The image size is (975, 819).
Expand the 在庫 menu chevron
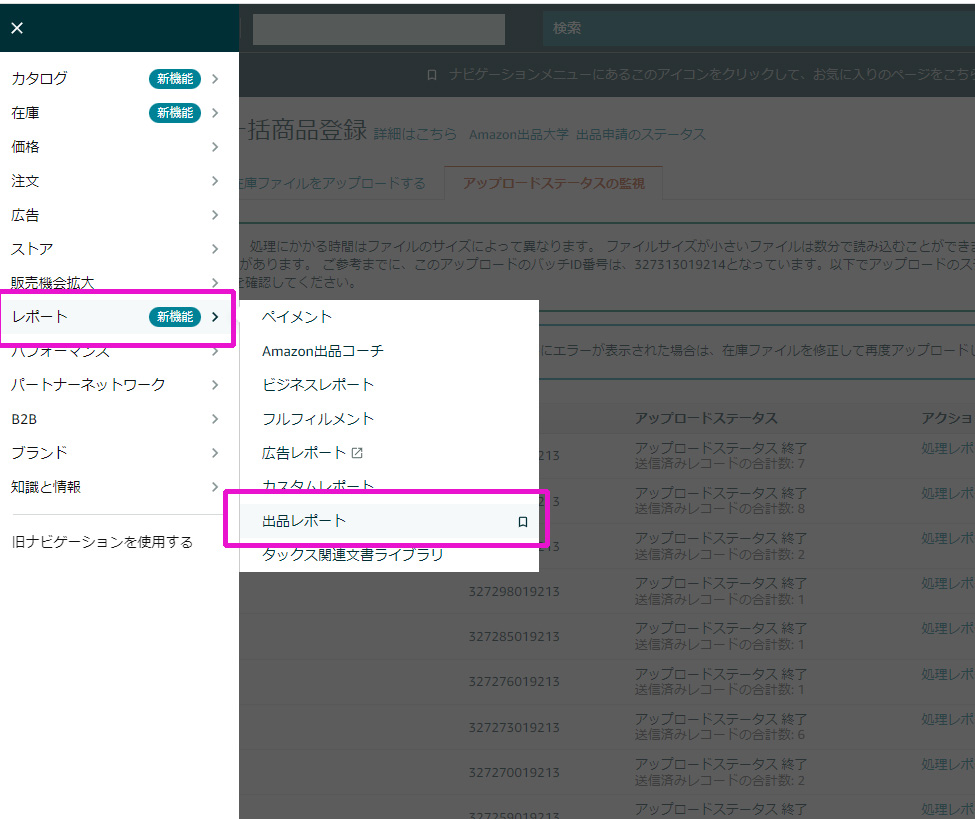pyautogui.click(x=215, y=113)
